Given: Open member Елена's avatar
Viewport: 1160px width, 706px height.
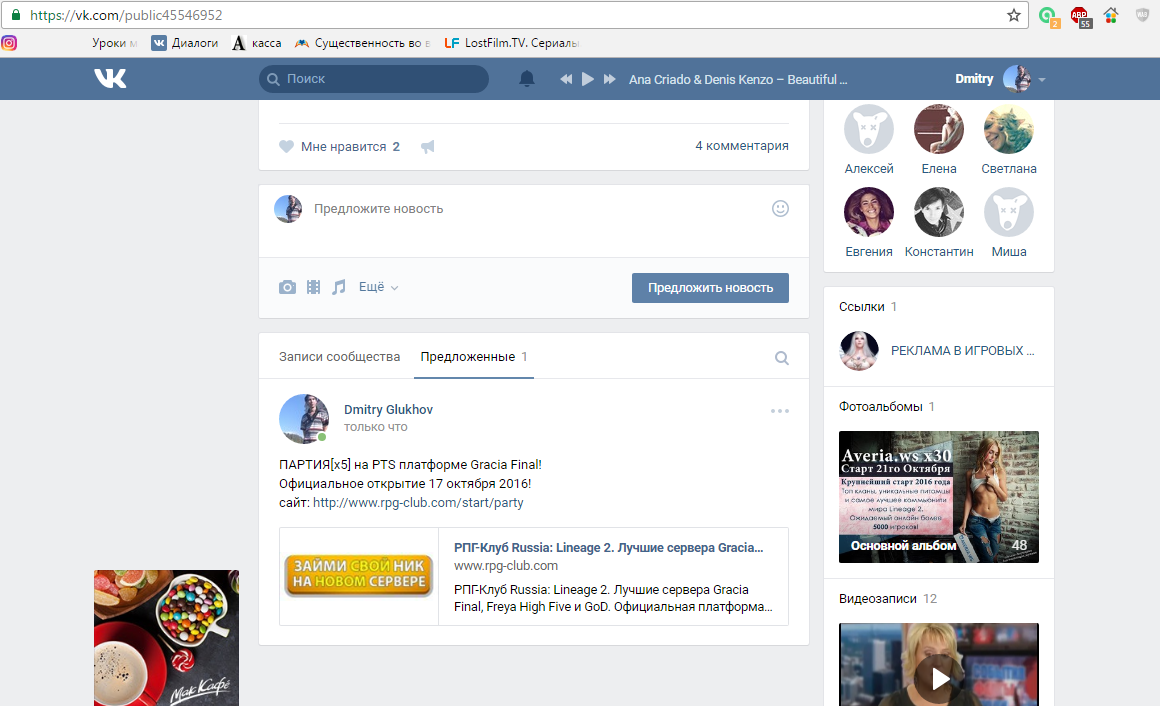Looking at the screenshot, I should 939,130.
